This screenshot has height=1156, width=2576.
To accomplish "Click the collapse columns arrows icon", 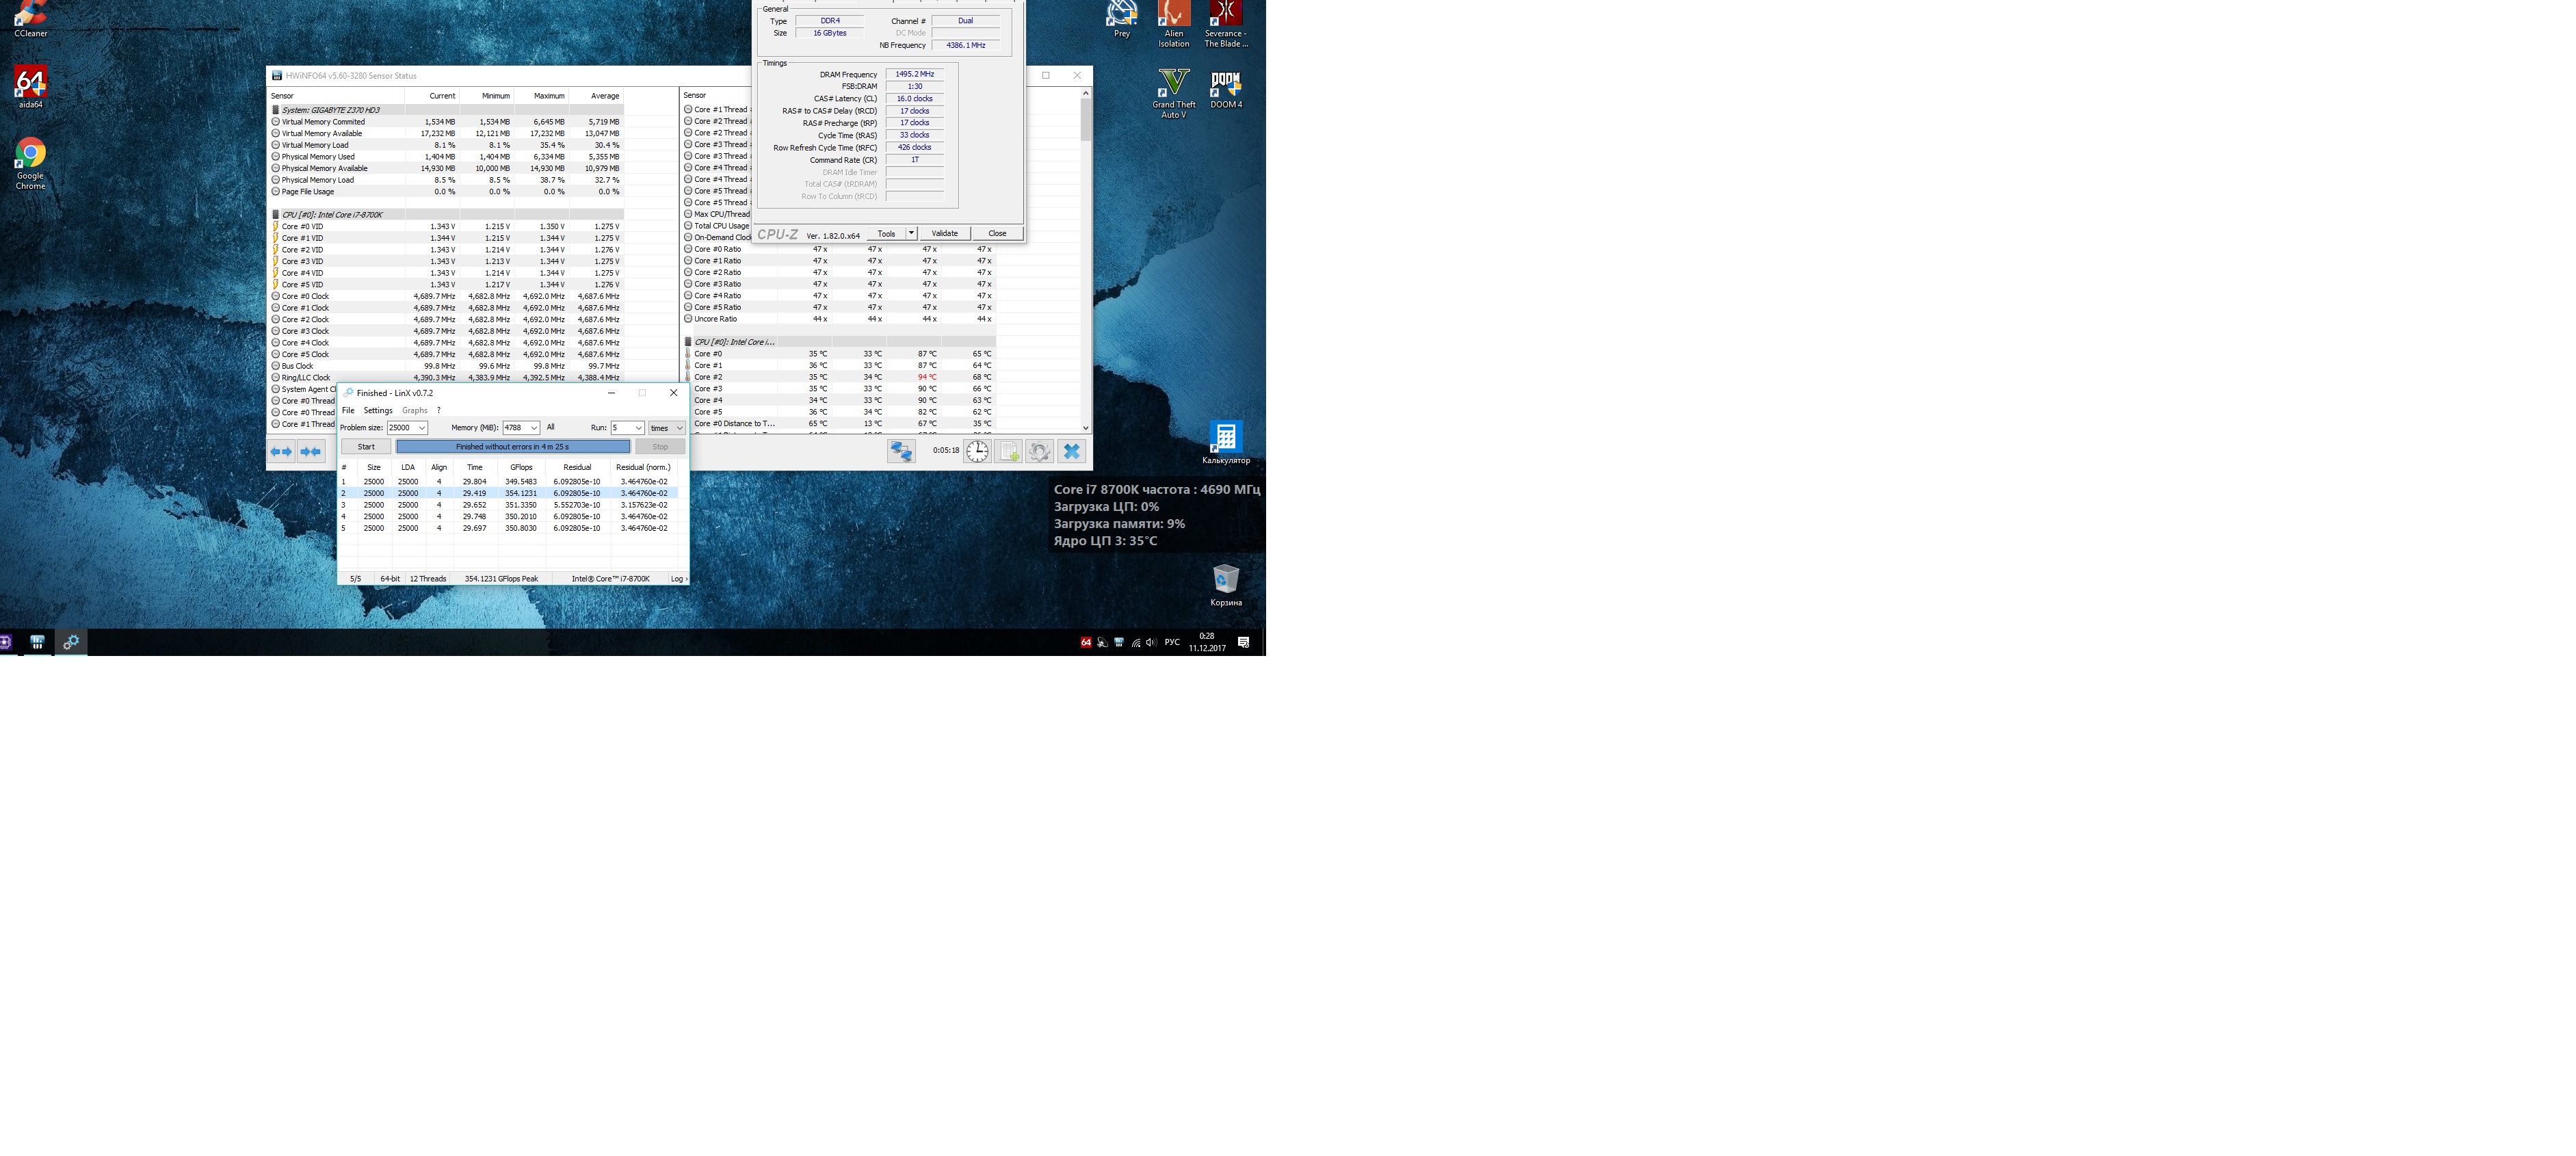I will point(312,452).
